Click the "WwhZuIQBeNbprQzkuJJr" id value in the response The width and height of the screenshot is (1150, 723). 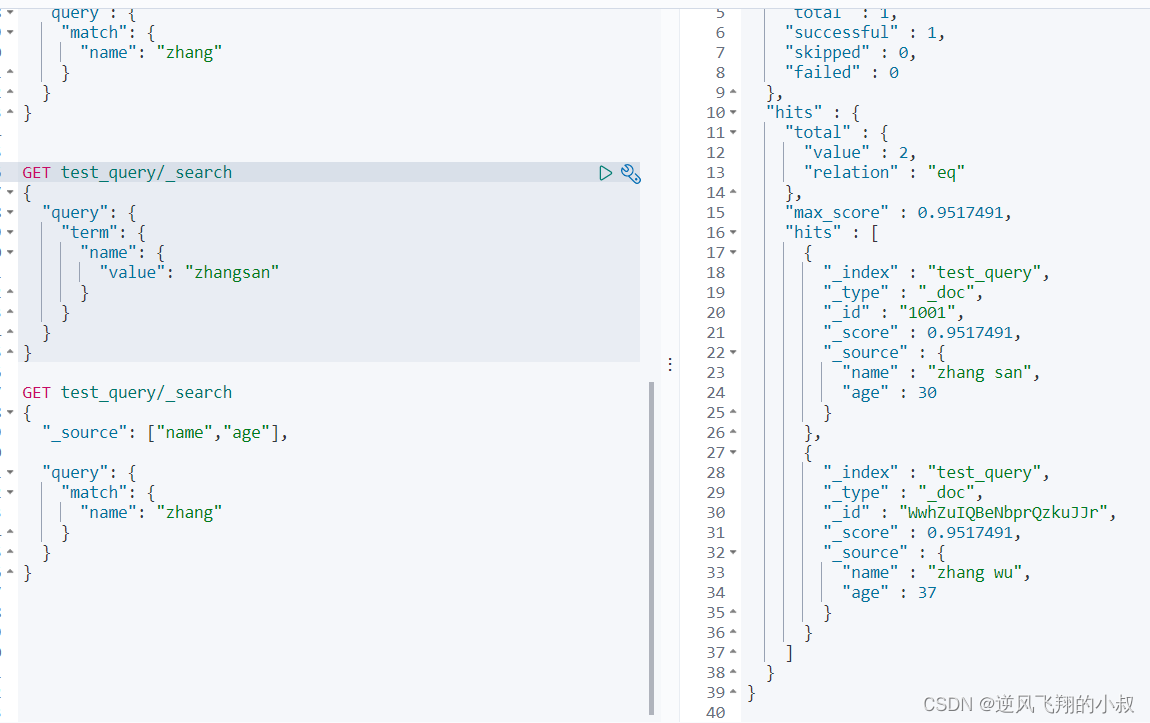(1006, 513)
